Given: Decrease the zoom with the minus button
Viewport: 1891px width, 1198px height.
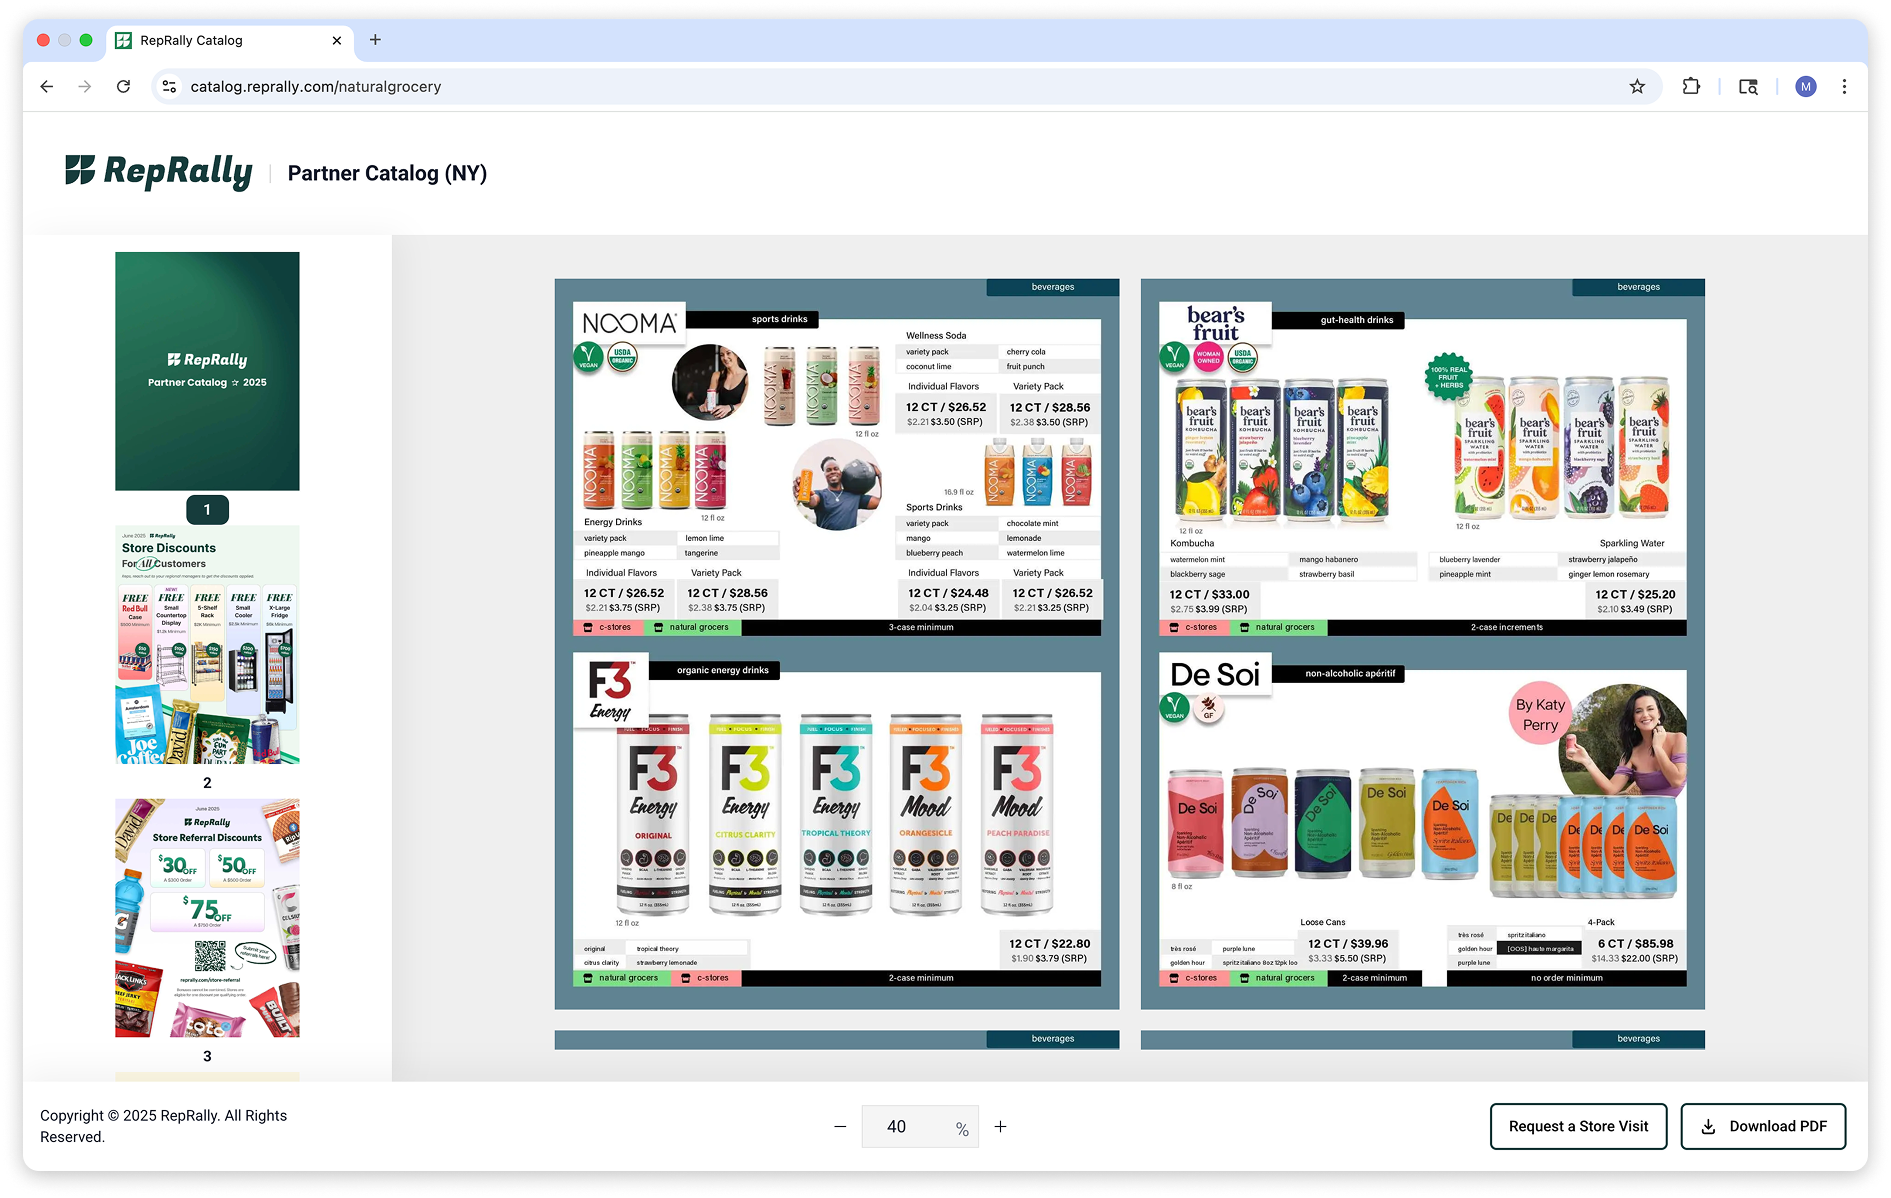Looking at the screenshot, I should coord(840,1127).
